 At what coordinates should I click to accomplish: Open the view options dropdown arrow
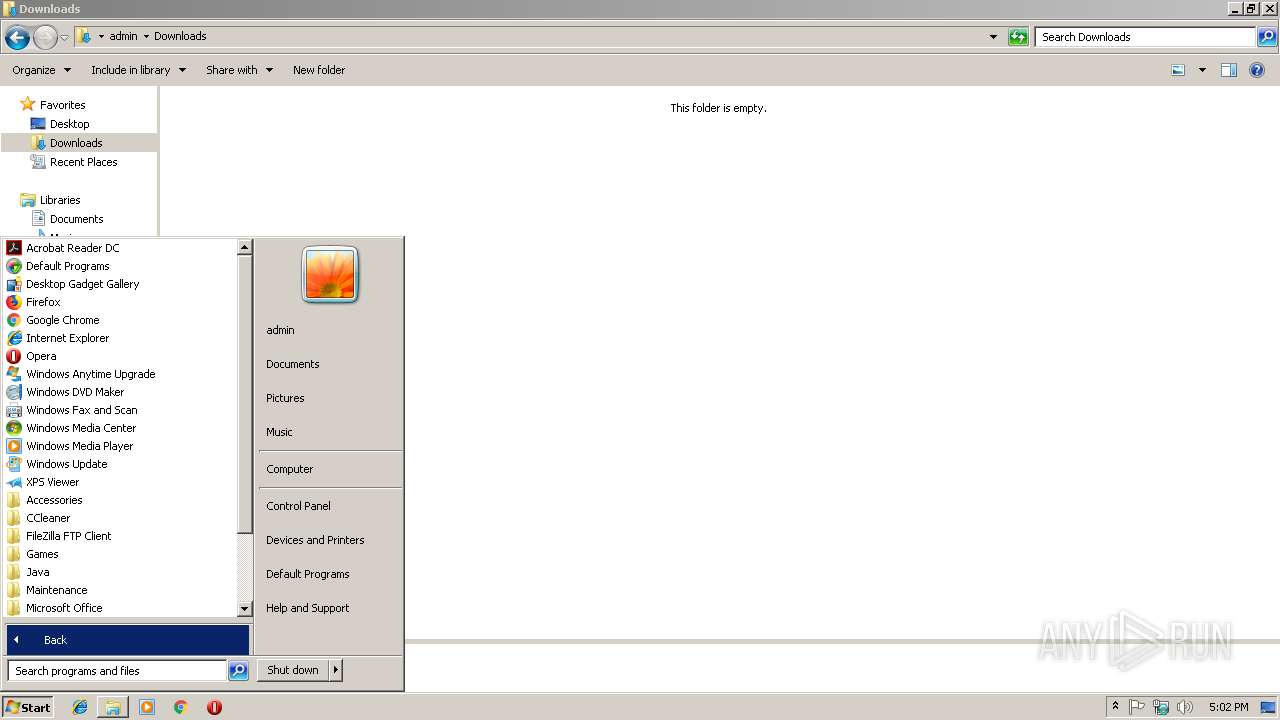(1202, 70)
